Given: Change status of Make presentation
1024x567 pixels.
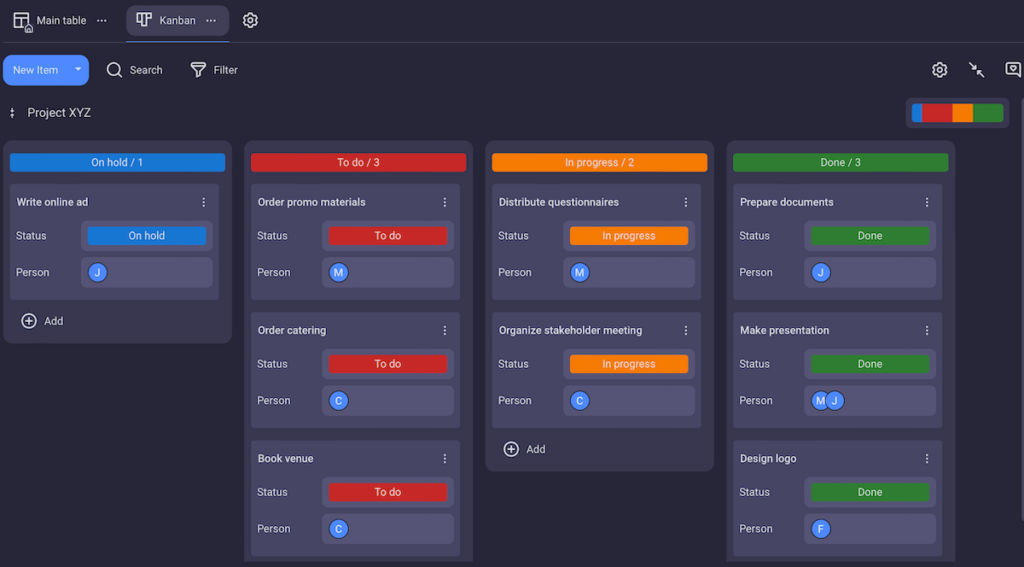Looking at the screenshot, I should click(870, 364).
